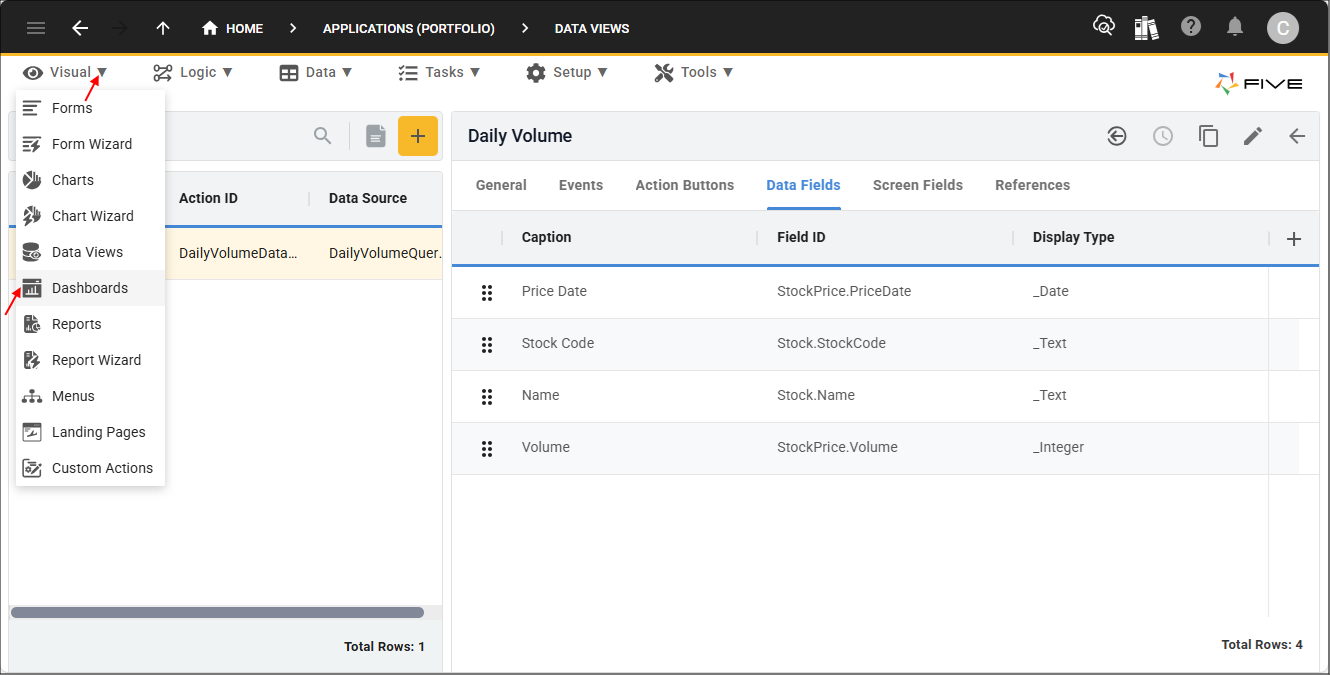The image size is (1330, 675).
Task: Switch to the Events tab
Action: point(581,185)
